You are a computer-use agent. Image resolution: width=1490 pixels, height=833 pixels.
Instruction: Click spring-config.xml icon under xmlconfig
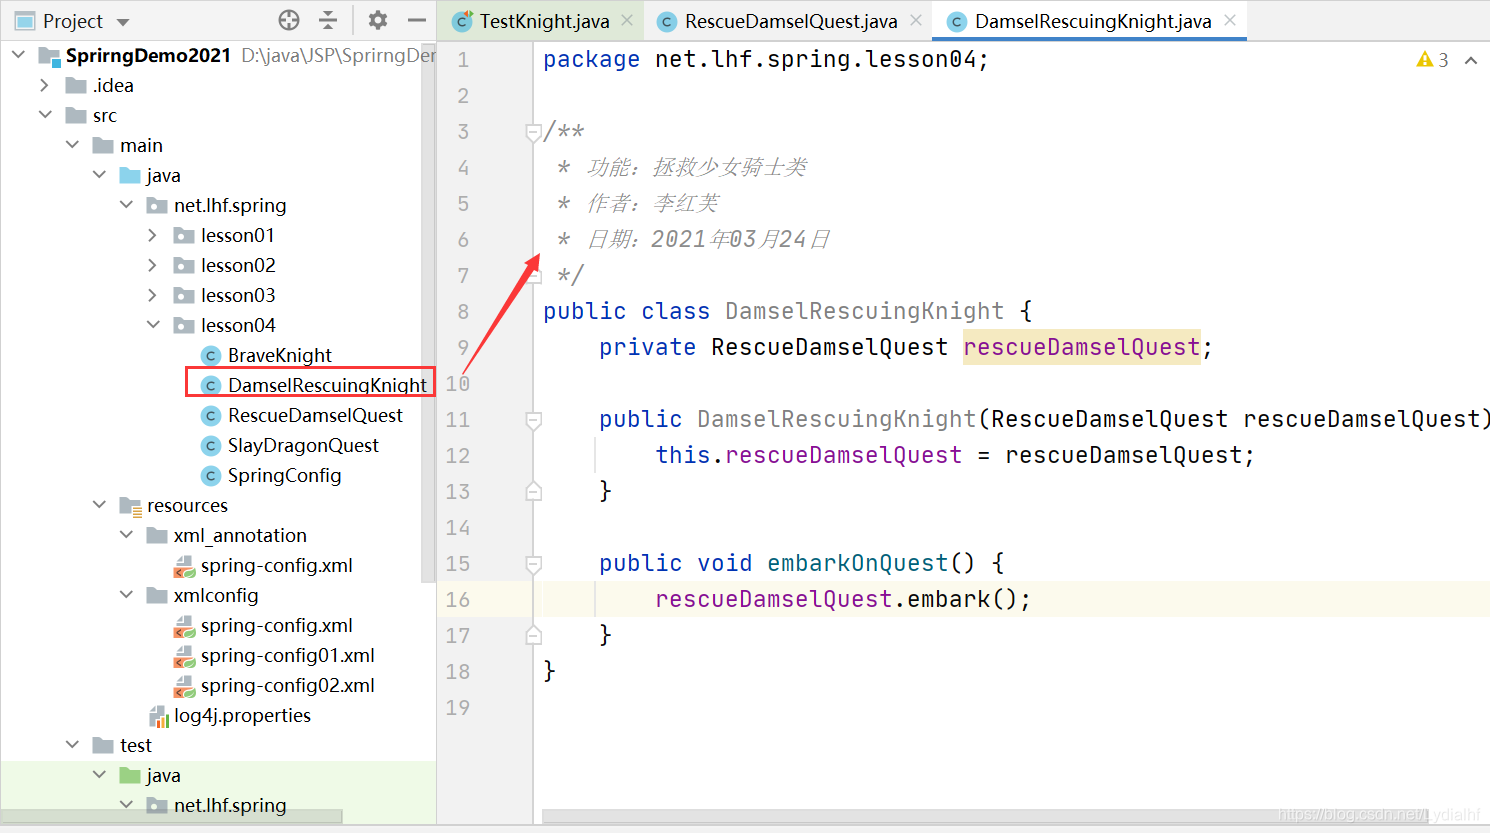coord(184,626)
